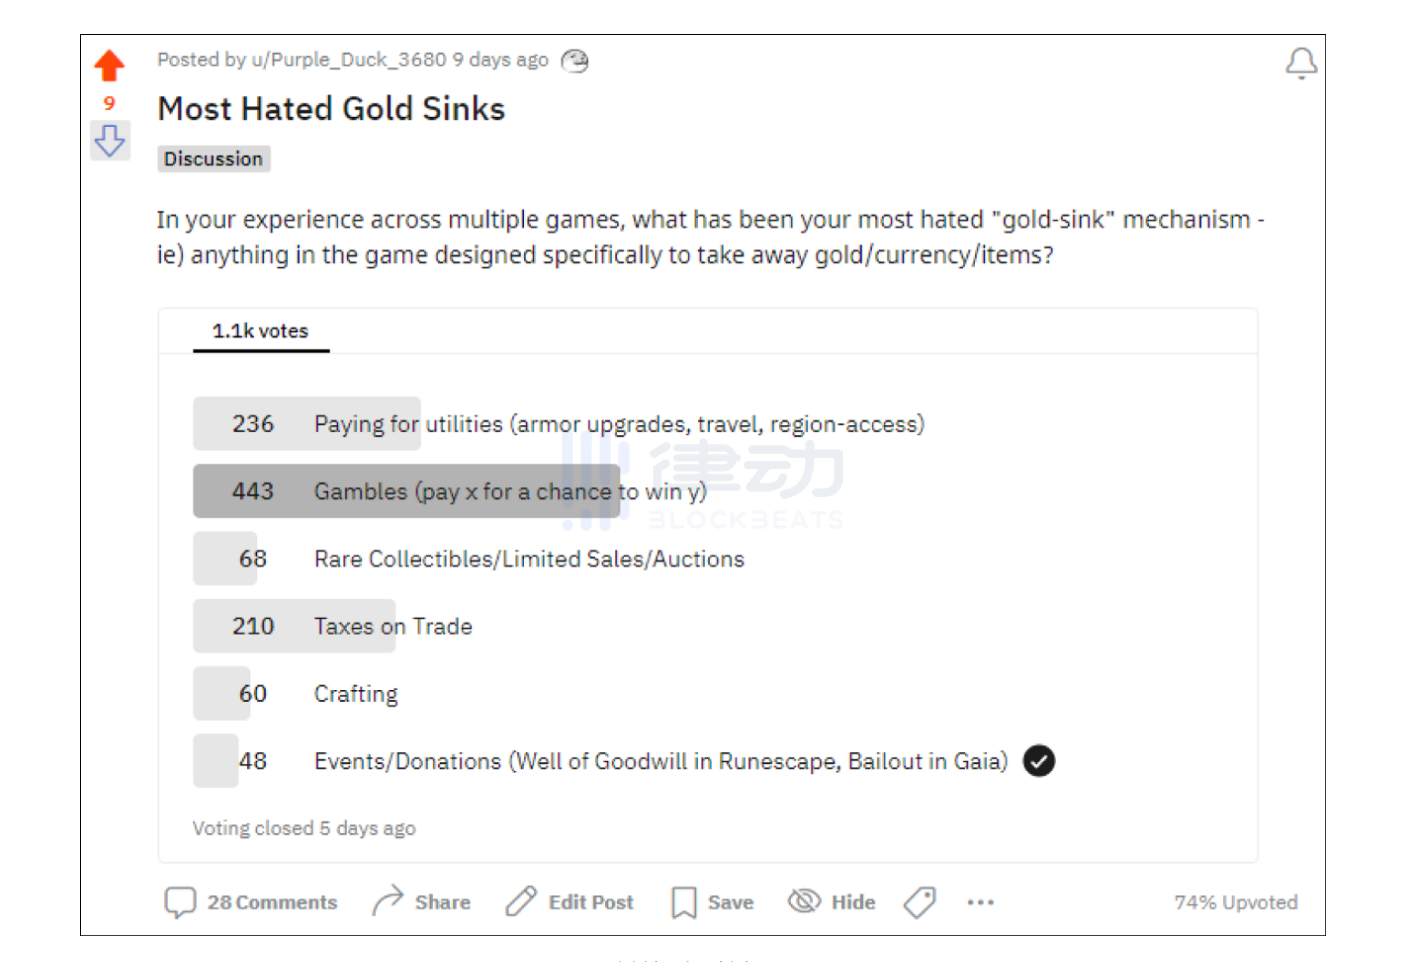Click the checkmark next to Events/Donations

tap(1039, 761)
